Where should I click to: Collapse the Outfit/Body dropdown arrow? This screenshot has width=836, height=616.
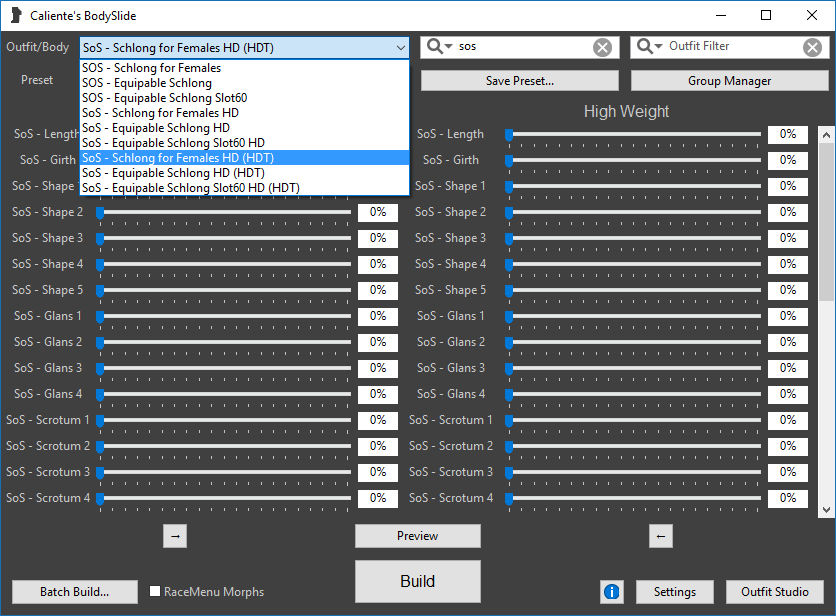coord(400,47)
